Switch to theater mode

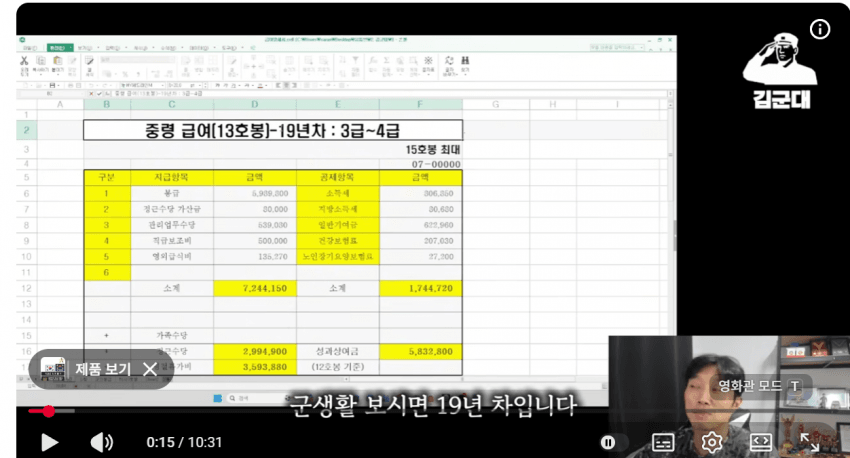point(761,443)
